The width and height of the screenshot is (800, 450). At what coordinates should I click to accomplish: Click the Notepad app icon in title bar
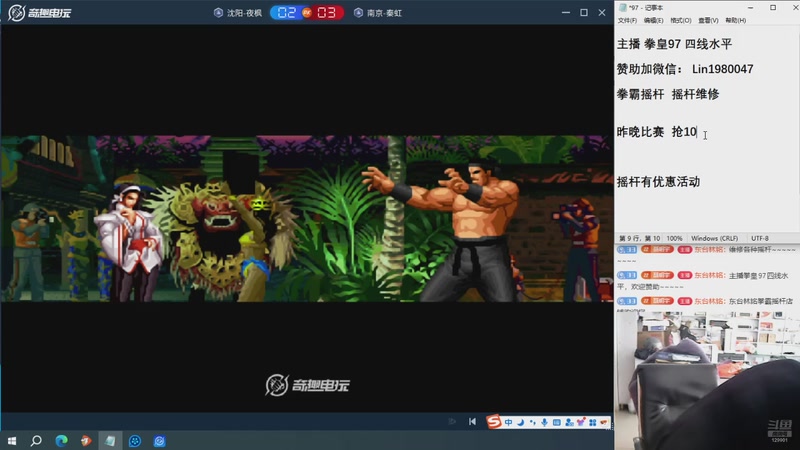[x=622, y=8]
